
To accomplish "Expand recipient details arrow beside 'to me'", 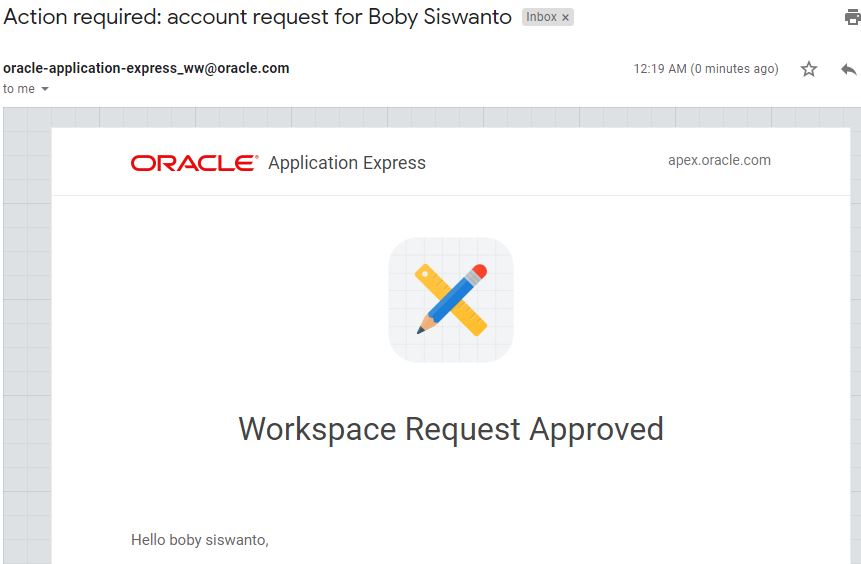I will [x=45, y=89].
